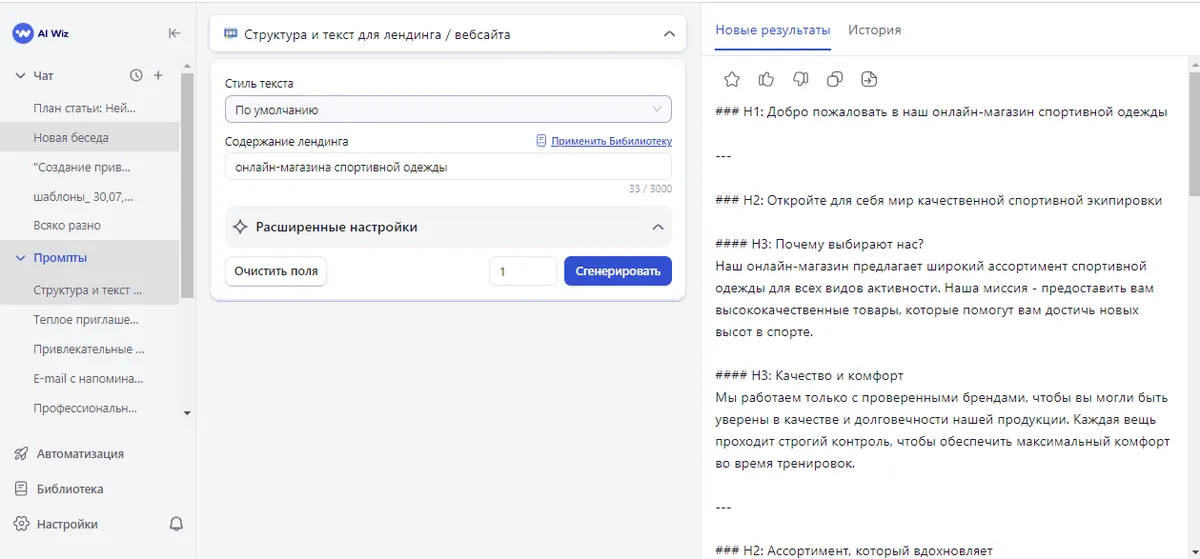Open Автоматизация in sidebar

point(80,453)
